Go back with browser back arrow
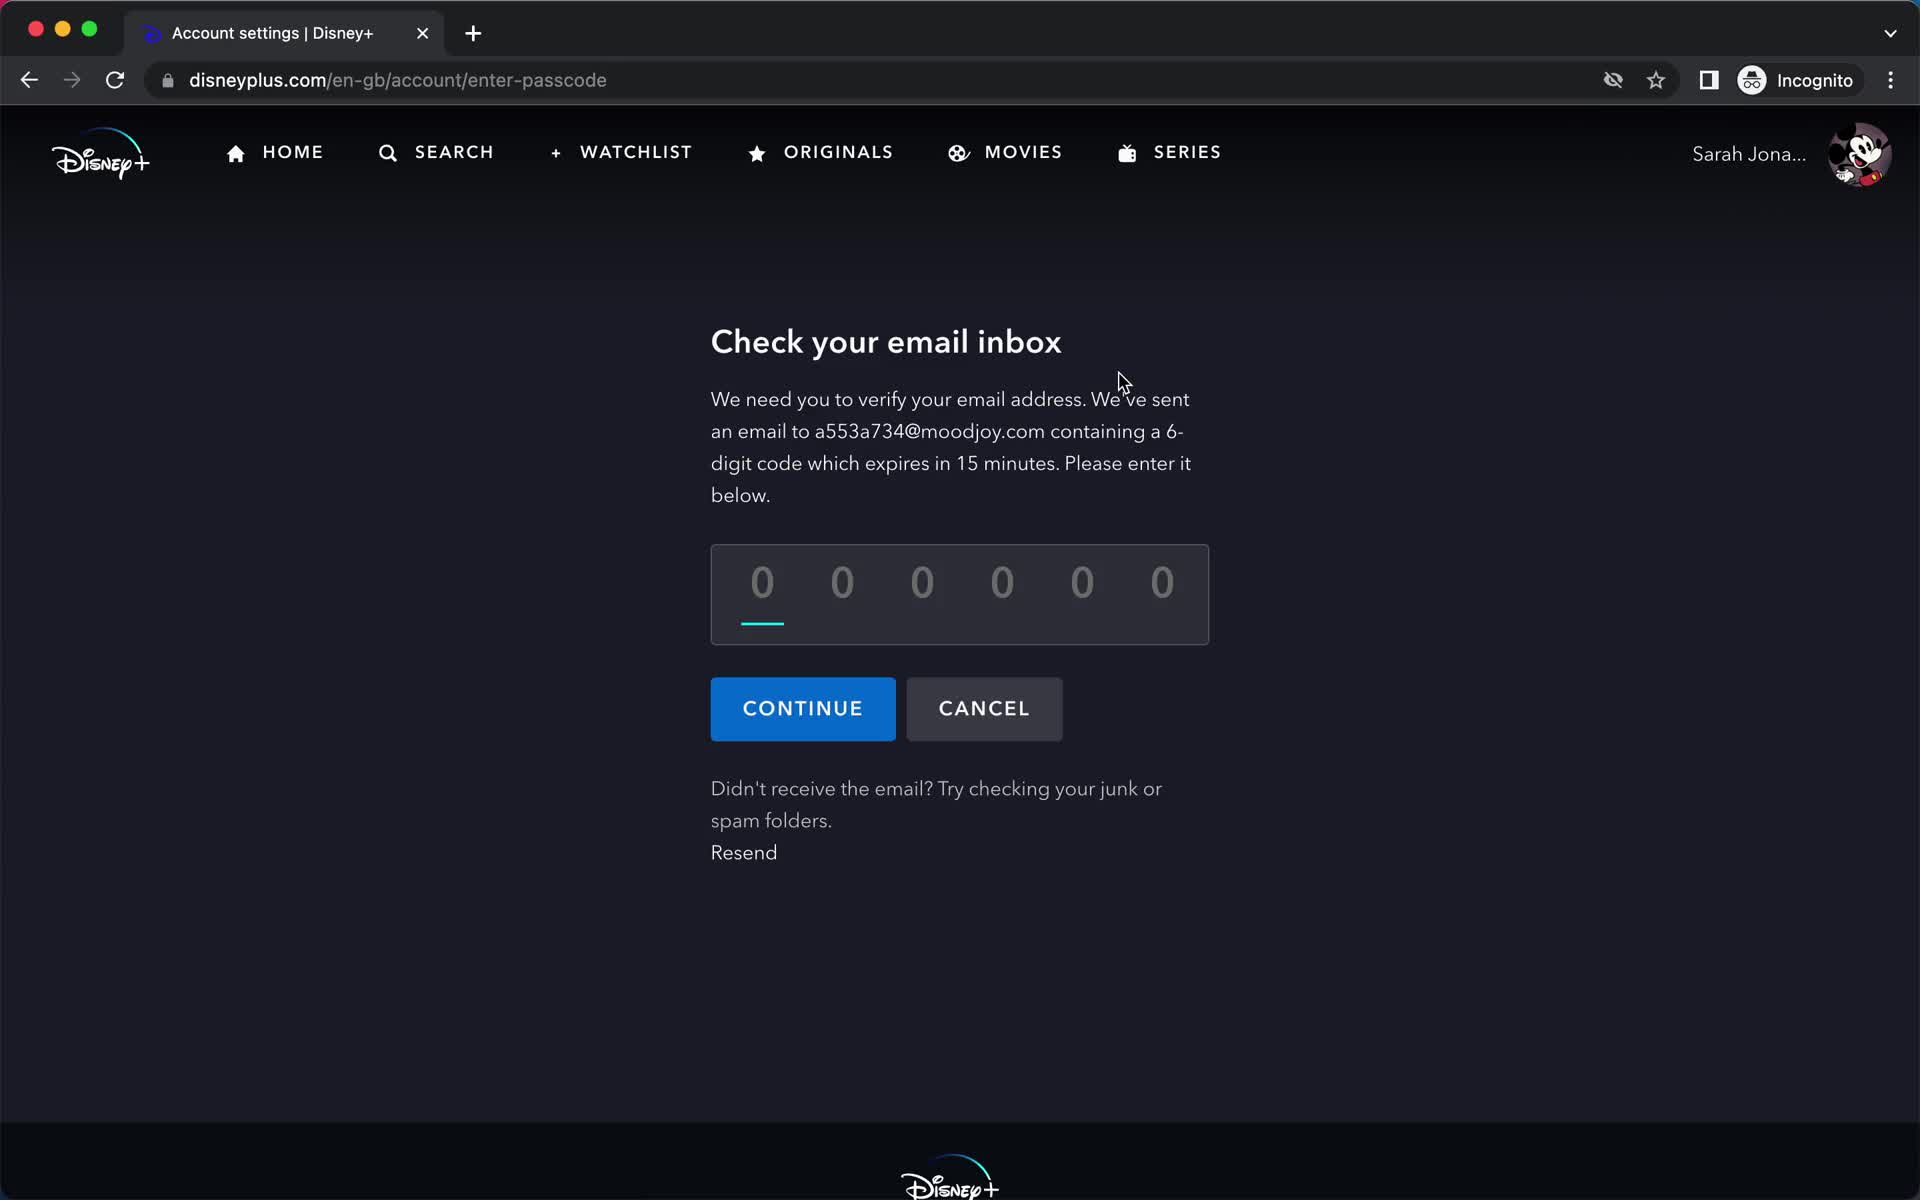Screen dimensions: 1920x1200 click(29, 80)
